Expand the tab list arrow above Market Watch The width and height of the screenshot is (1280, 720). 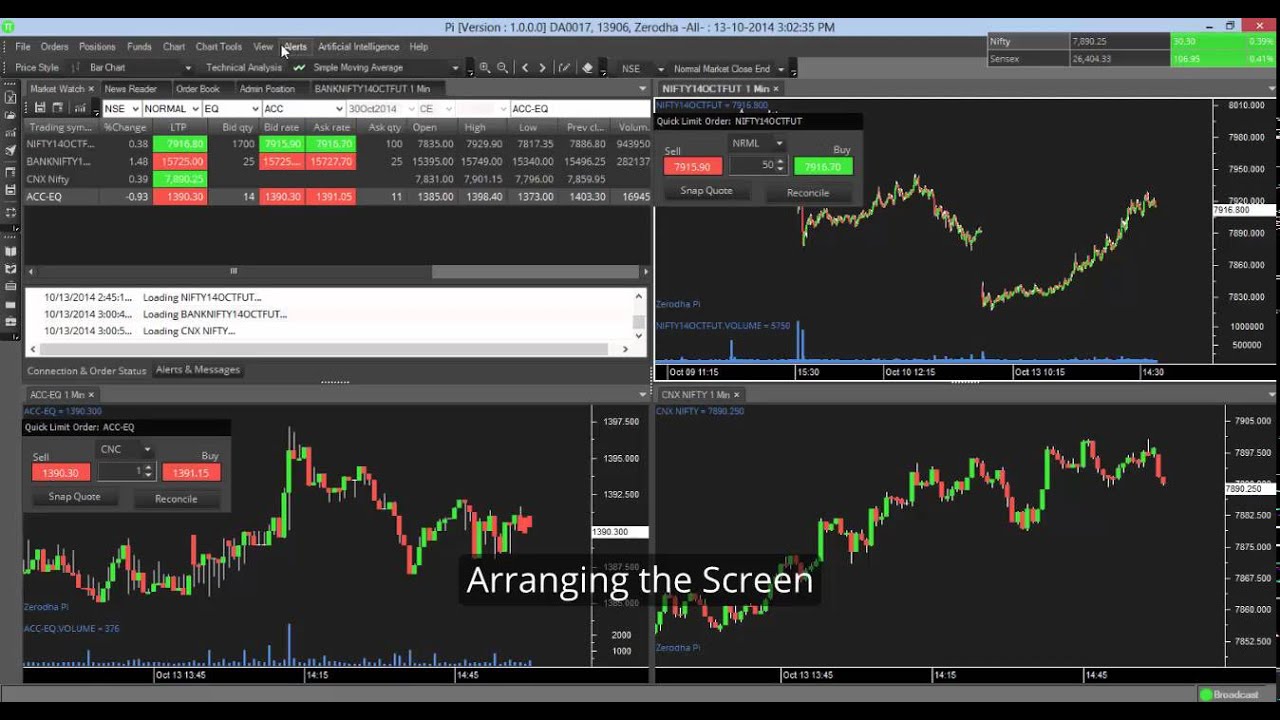pos(642,89)
